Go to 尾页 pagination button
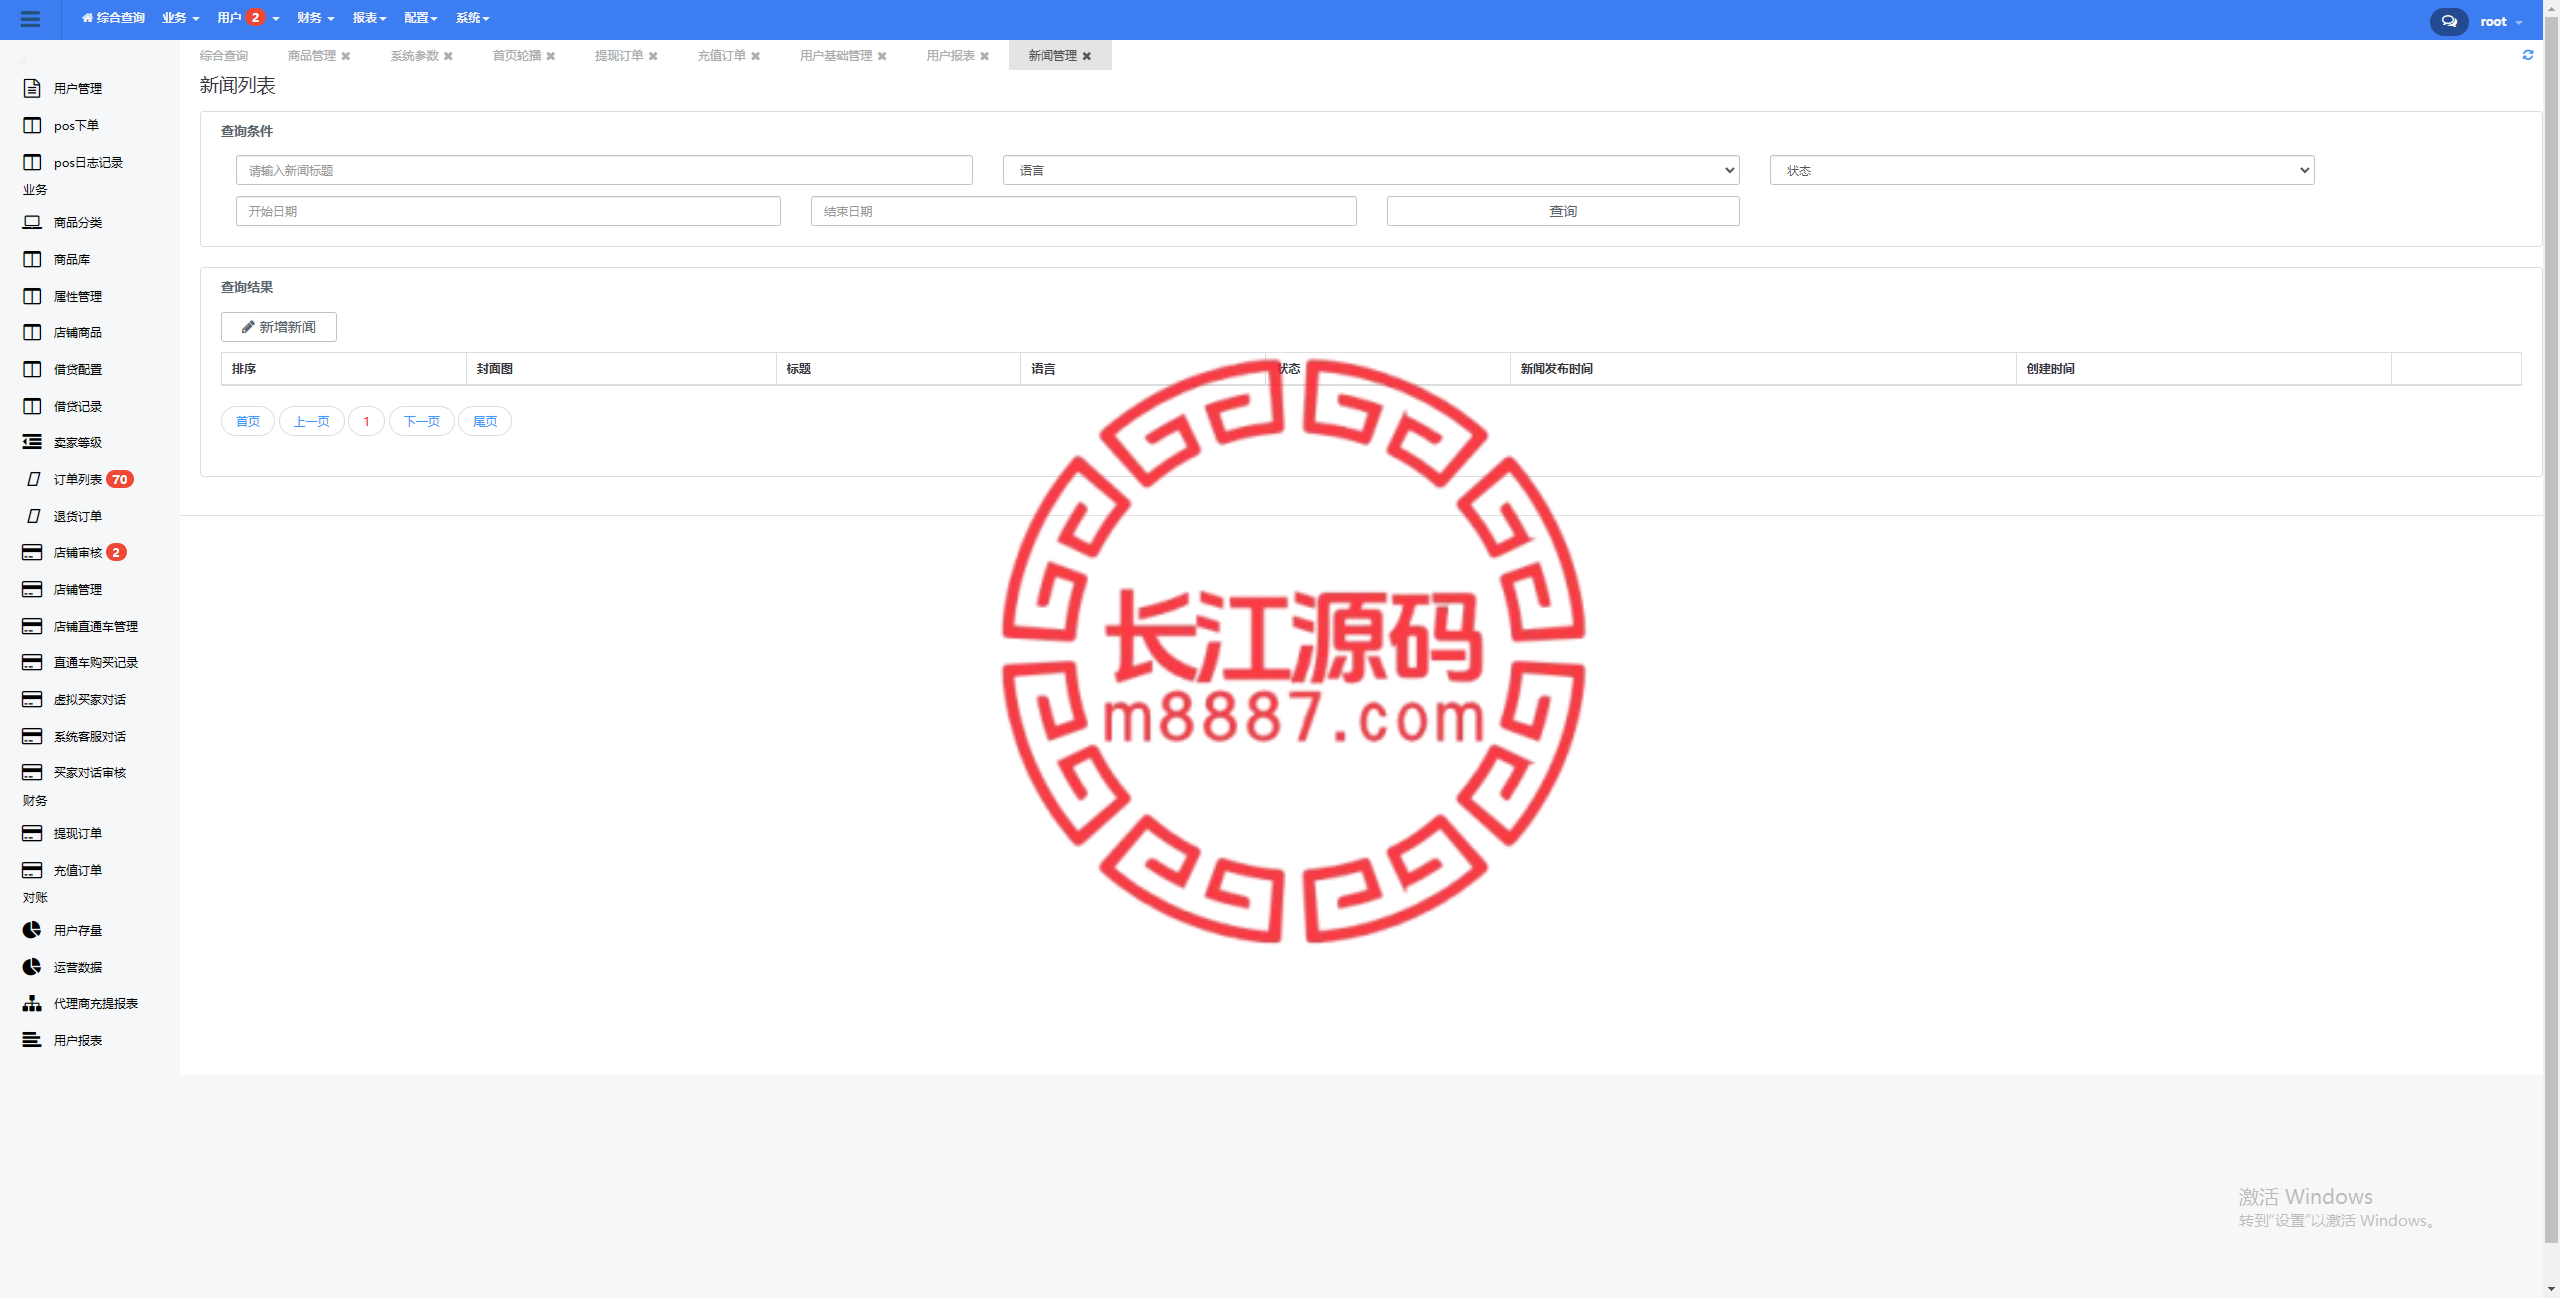The image size is (2560, 1298). (x=485, y=421)
